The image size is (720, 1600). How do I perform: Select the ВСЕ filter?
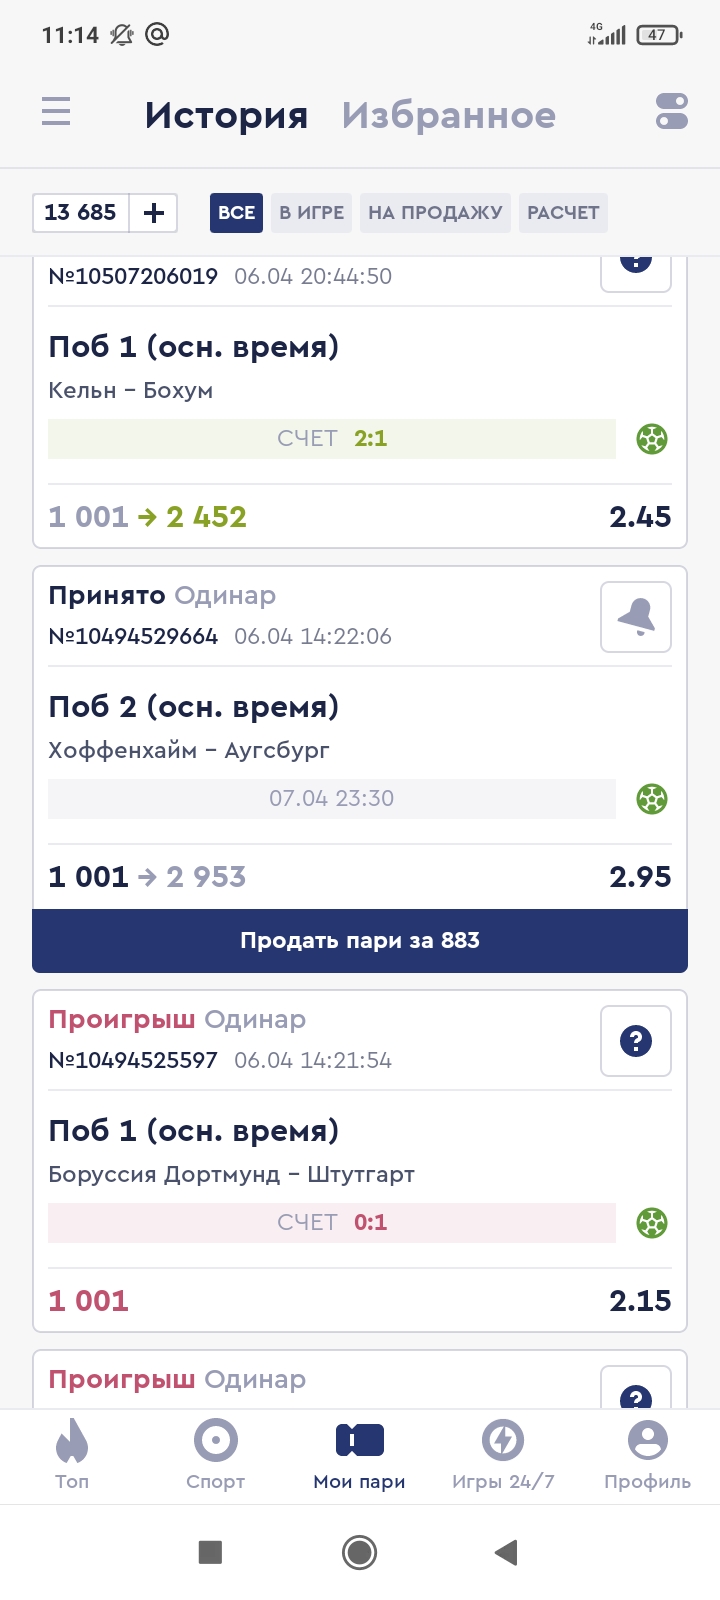tap(236, 213)
